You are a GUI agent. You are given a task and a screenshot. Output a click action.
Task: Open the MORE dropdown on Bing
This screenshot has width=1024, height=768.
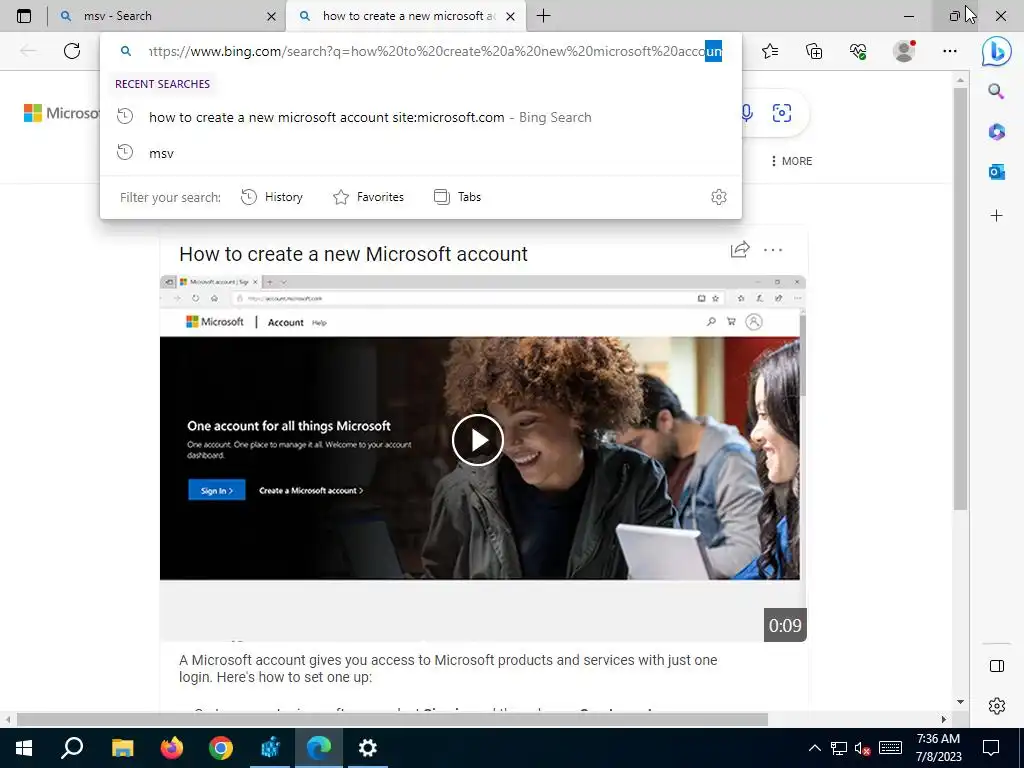[792, 161]
